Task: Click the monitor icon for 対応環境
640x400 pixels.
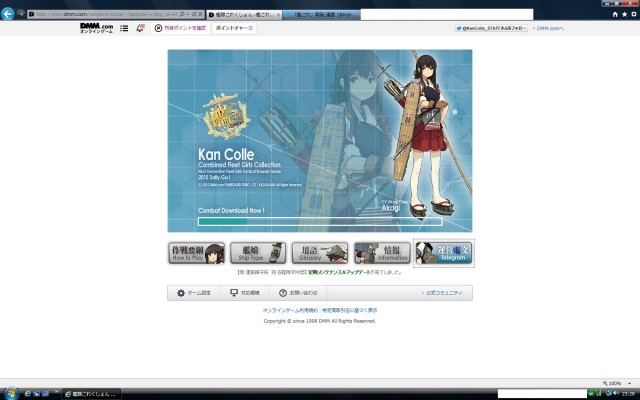Action: pyautogui.click(x=234, y=293)
